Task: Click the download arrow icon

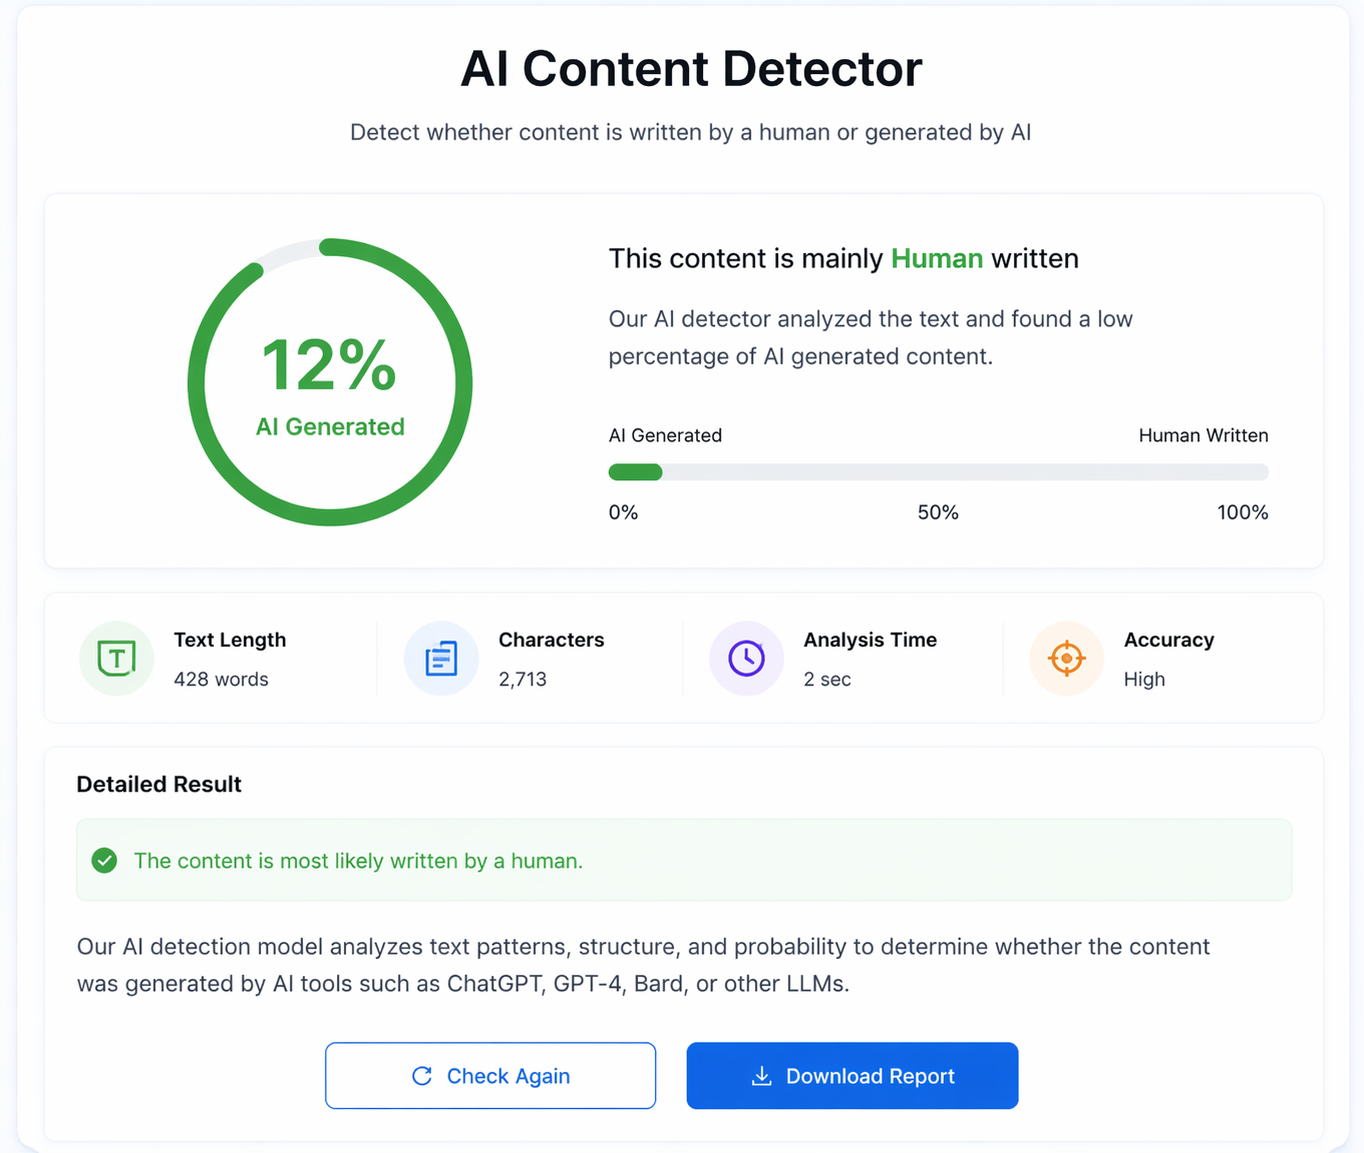Action: pos(762,1076)
